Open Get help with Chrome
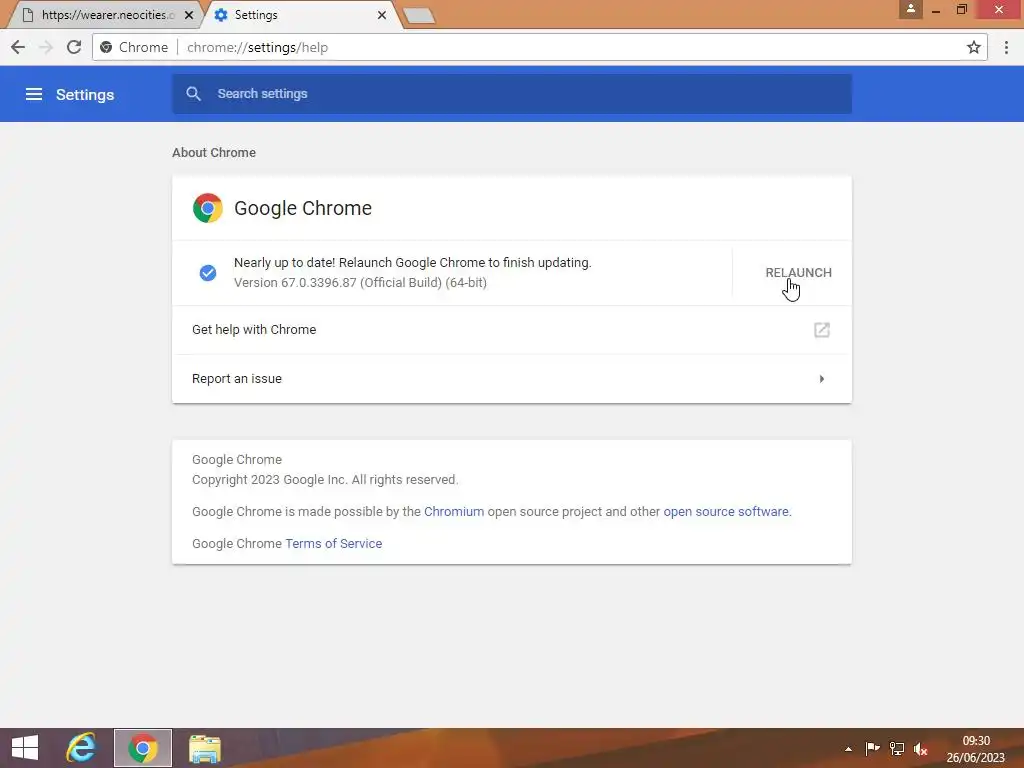 coord(512,330)
